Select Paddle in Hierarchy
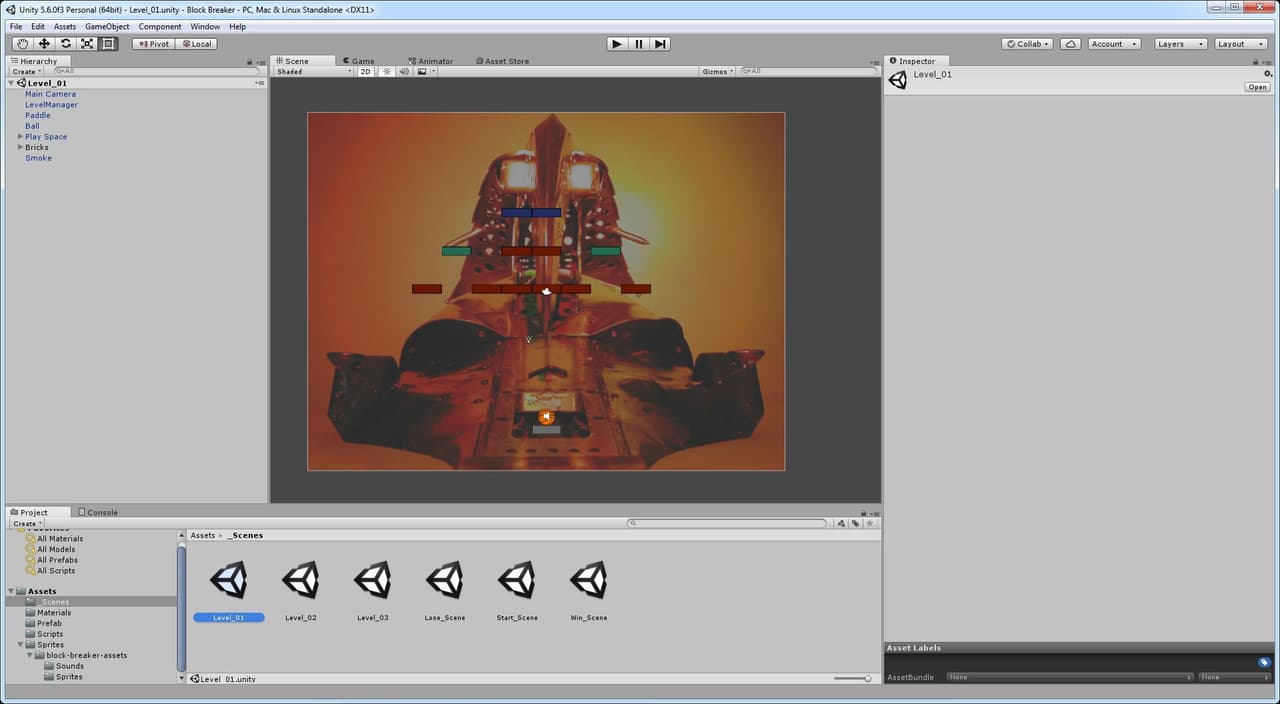 [38, 115]
